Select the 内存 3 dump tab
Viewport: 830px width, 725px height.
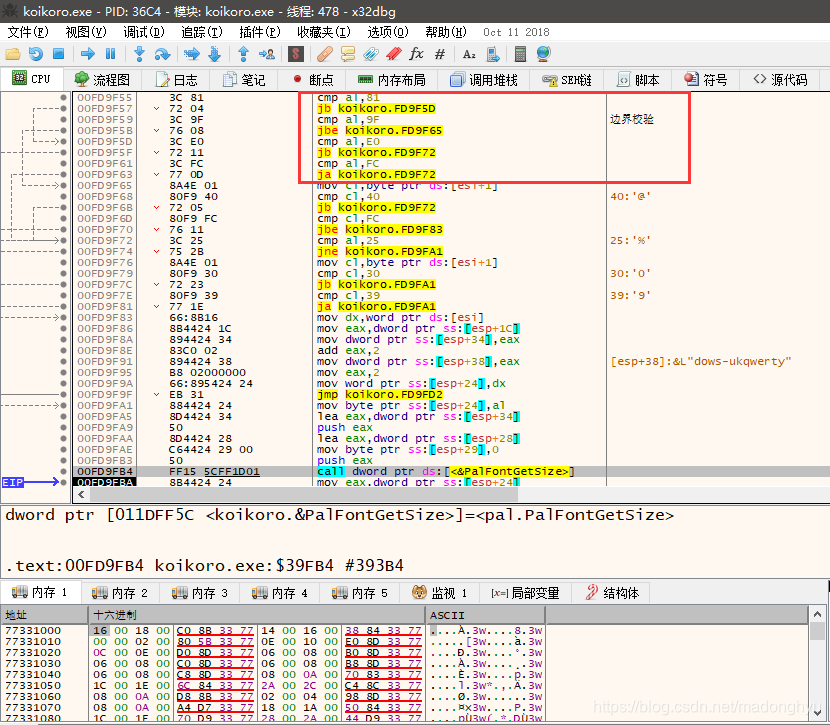tap(200, 593)
